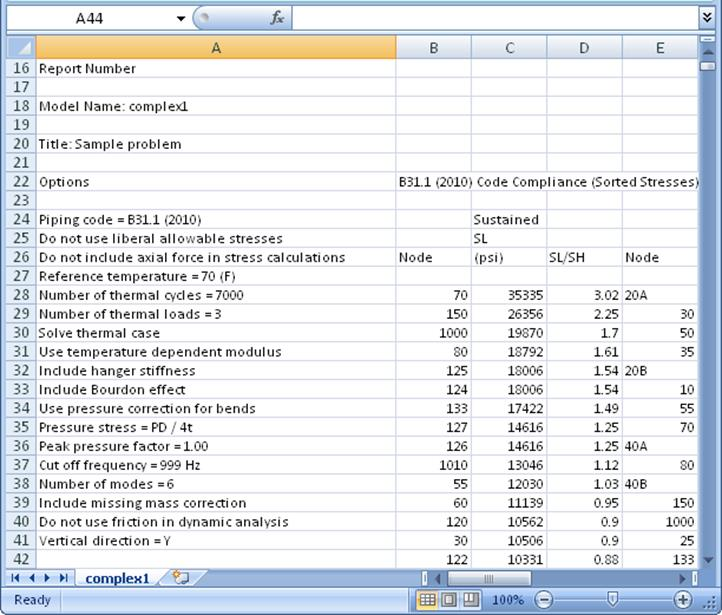
Task: Switch to Page Layout view
Action: click(x=449, y=600)
